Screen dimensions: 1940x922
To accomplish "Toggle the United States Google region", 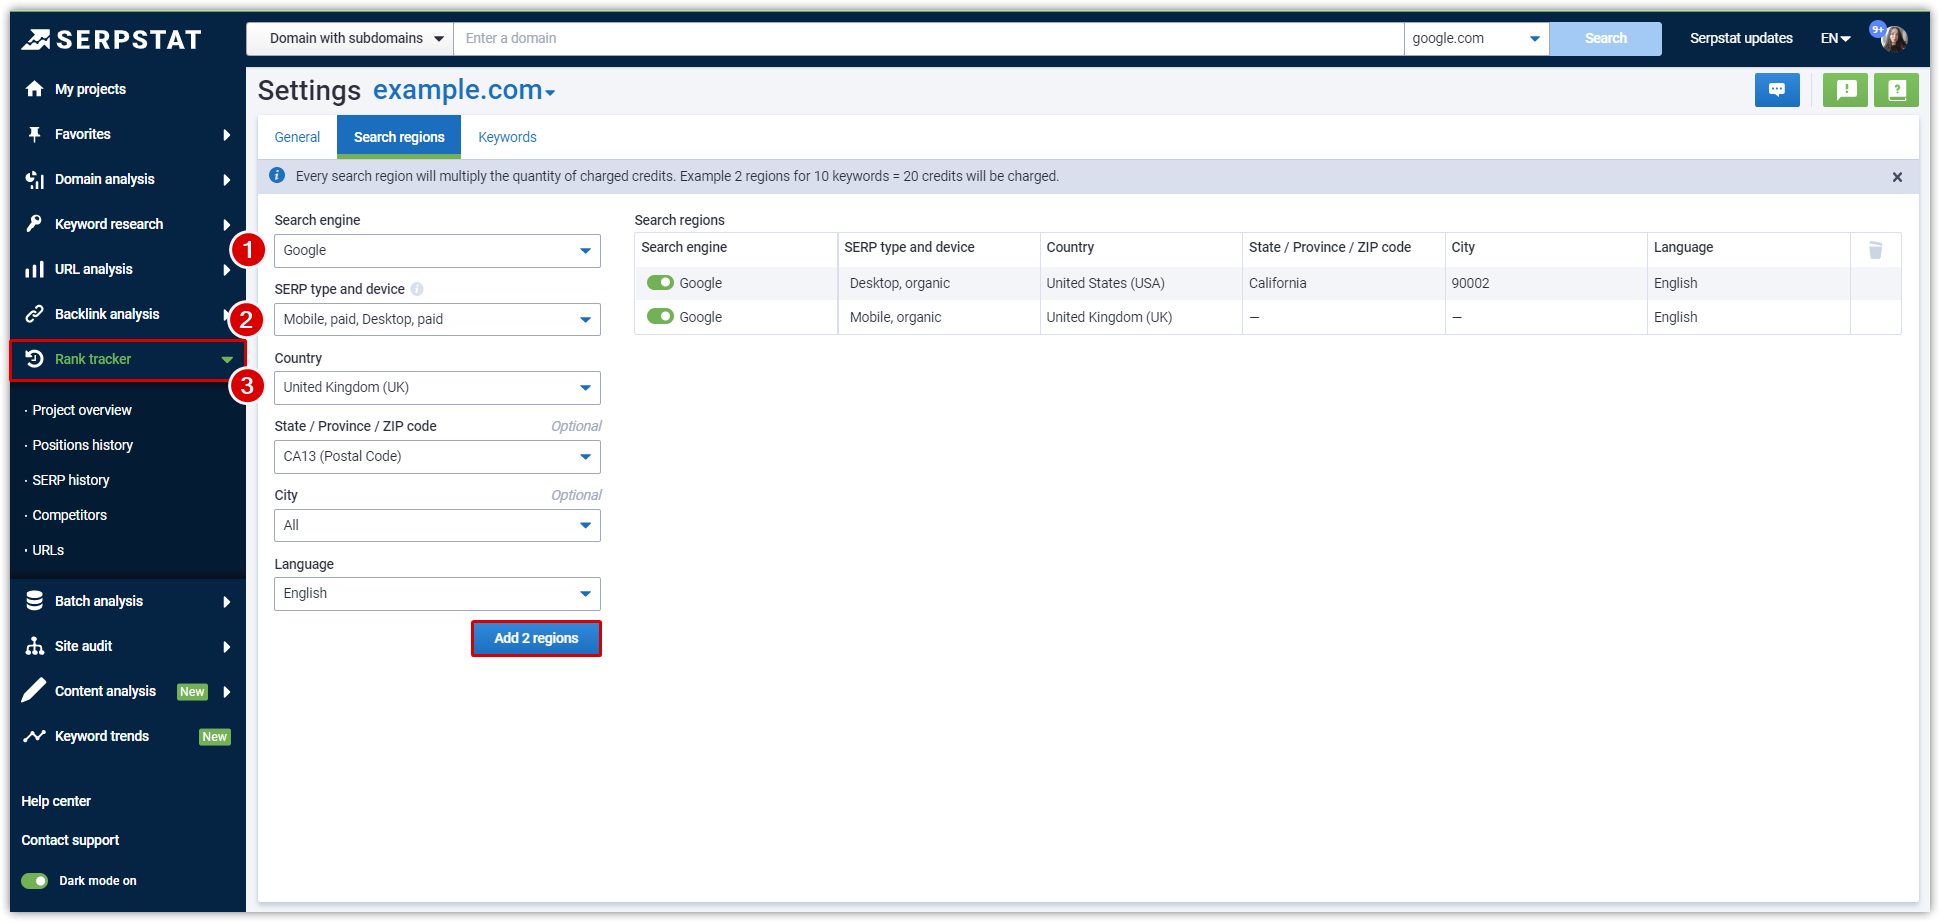I will pos(660,283).
